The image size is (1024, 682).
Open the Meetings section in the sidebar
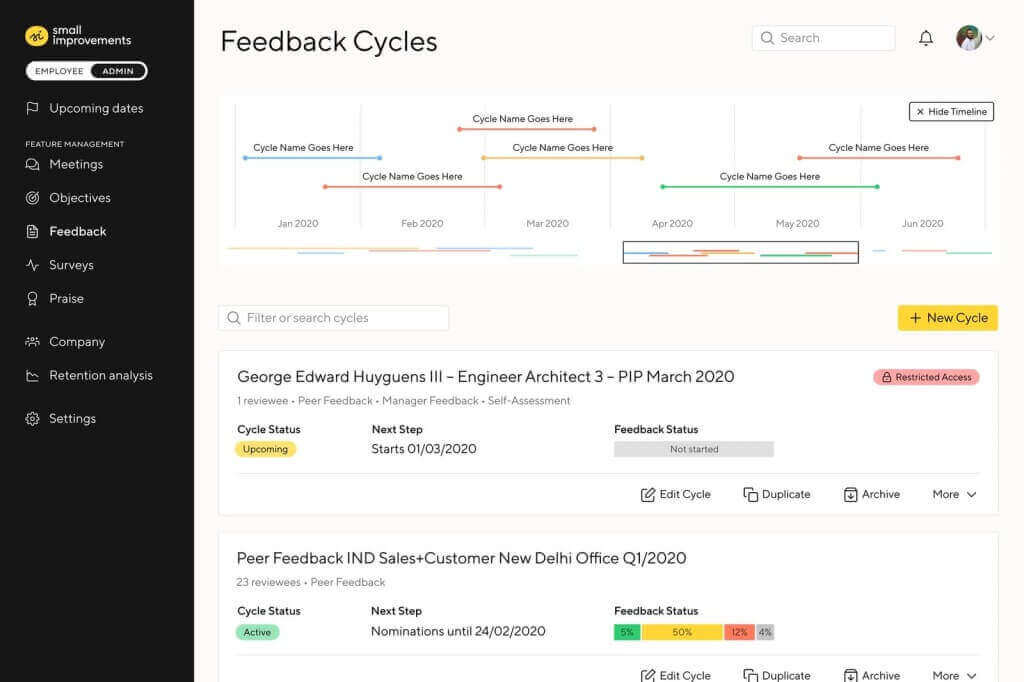tap(75, 164)
